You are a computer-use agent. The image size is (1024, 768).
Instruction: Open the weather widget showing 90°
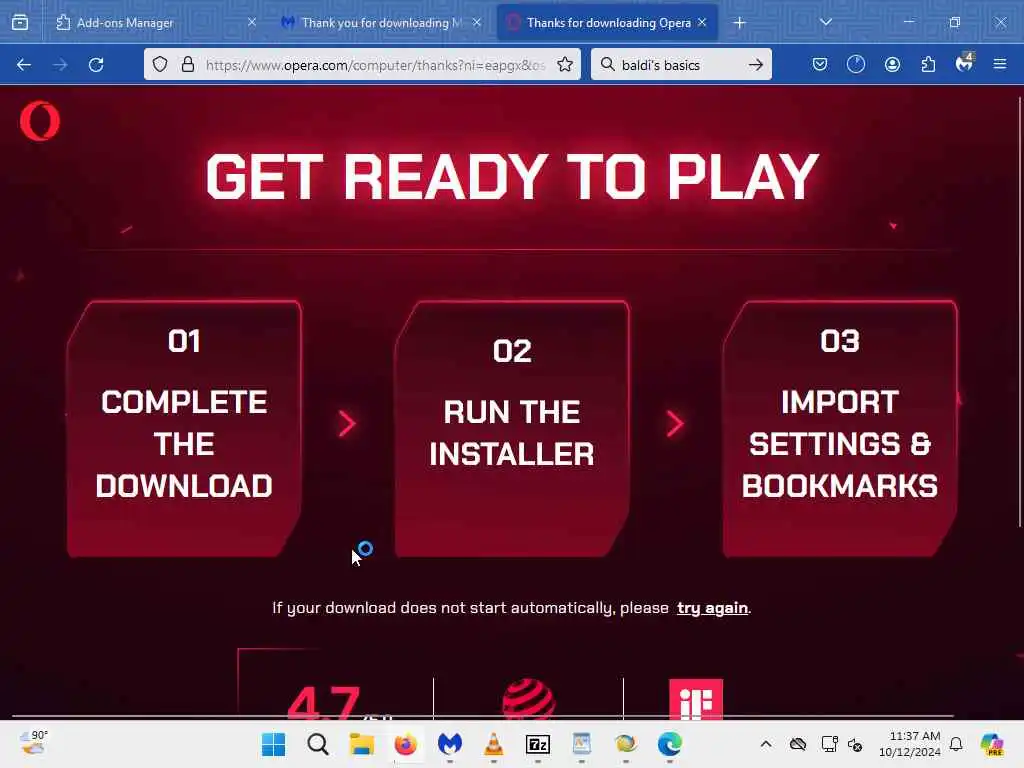pos(33,743)
